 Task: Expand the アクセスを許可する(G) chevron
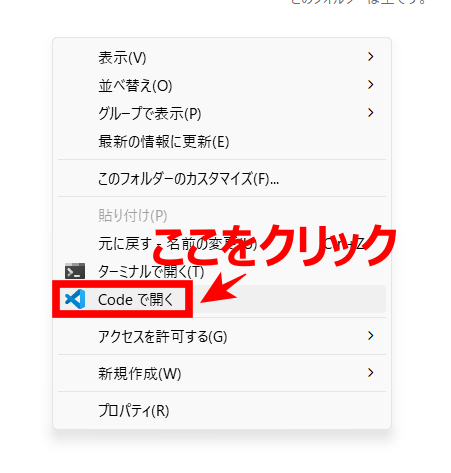click(x=370, y=336)
